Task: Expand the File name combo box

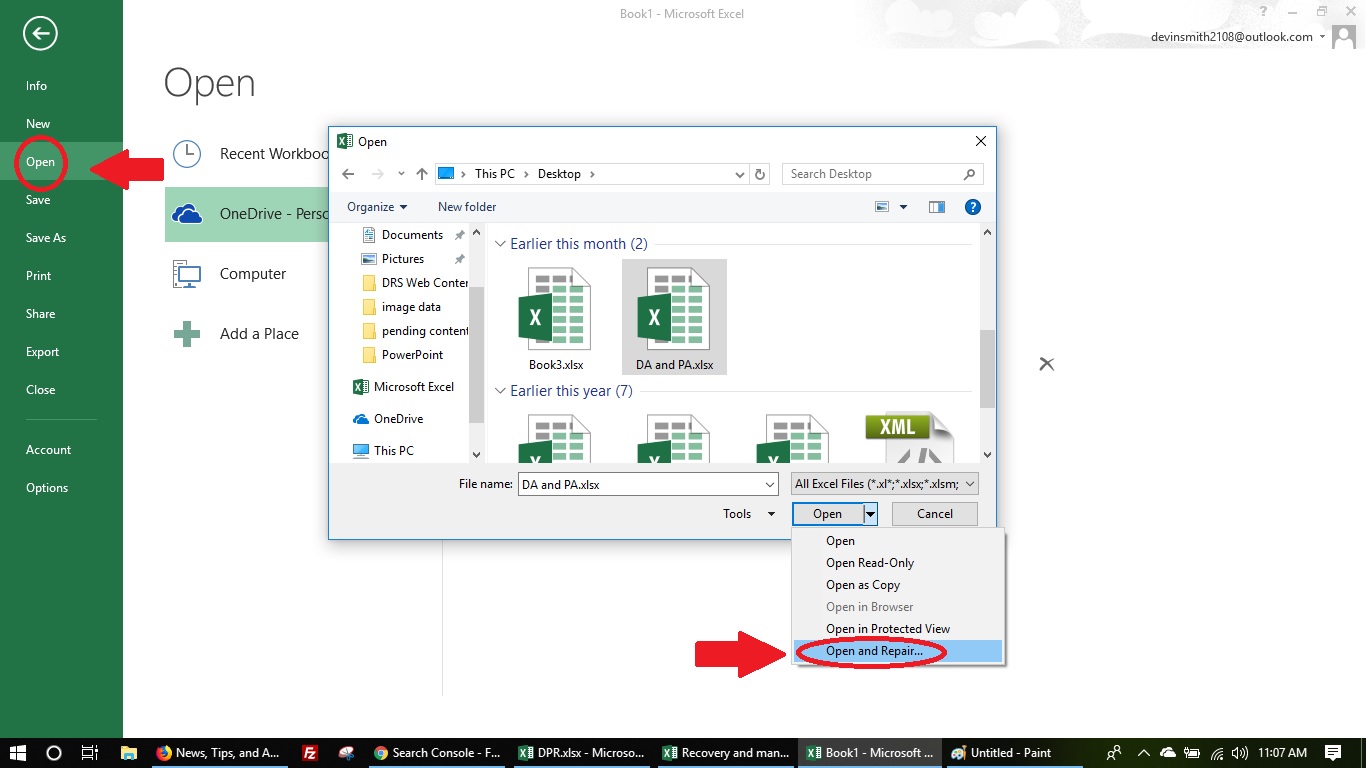Action: pyautogui.click(x=770, y=484)
